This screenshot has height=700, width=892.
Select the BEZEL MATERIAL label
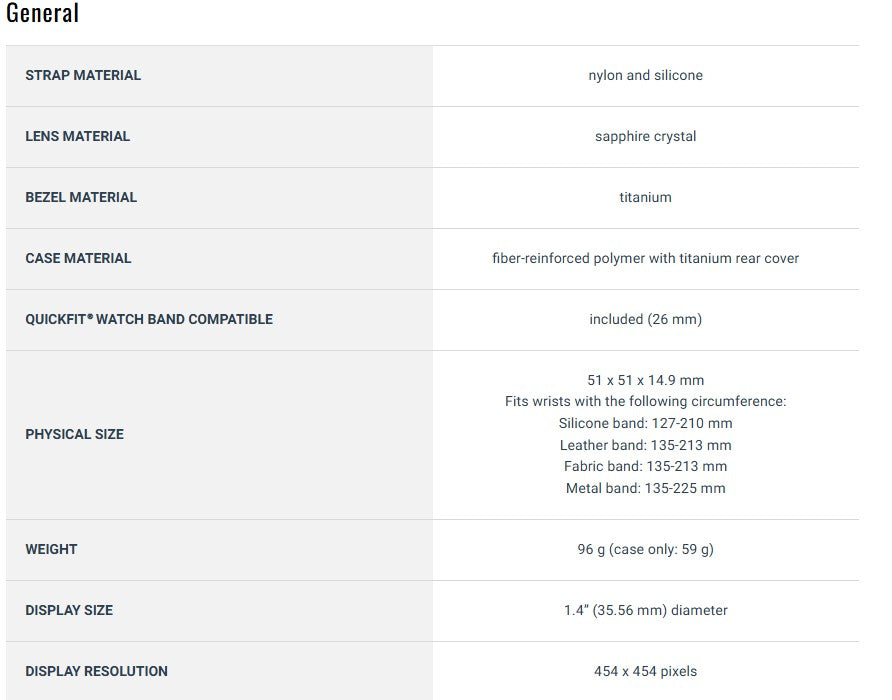point(81,197)
